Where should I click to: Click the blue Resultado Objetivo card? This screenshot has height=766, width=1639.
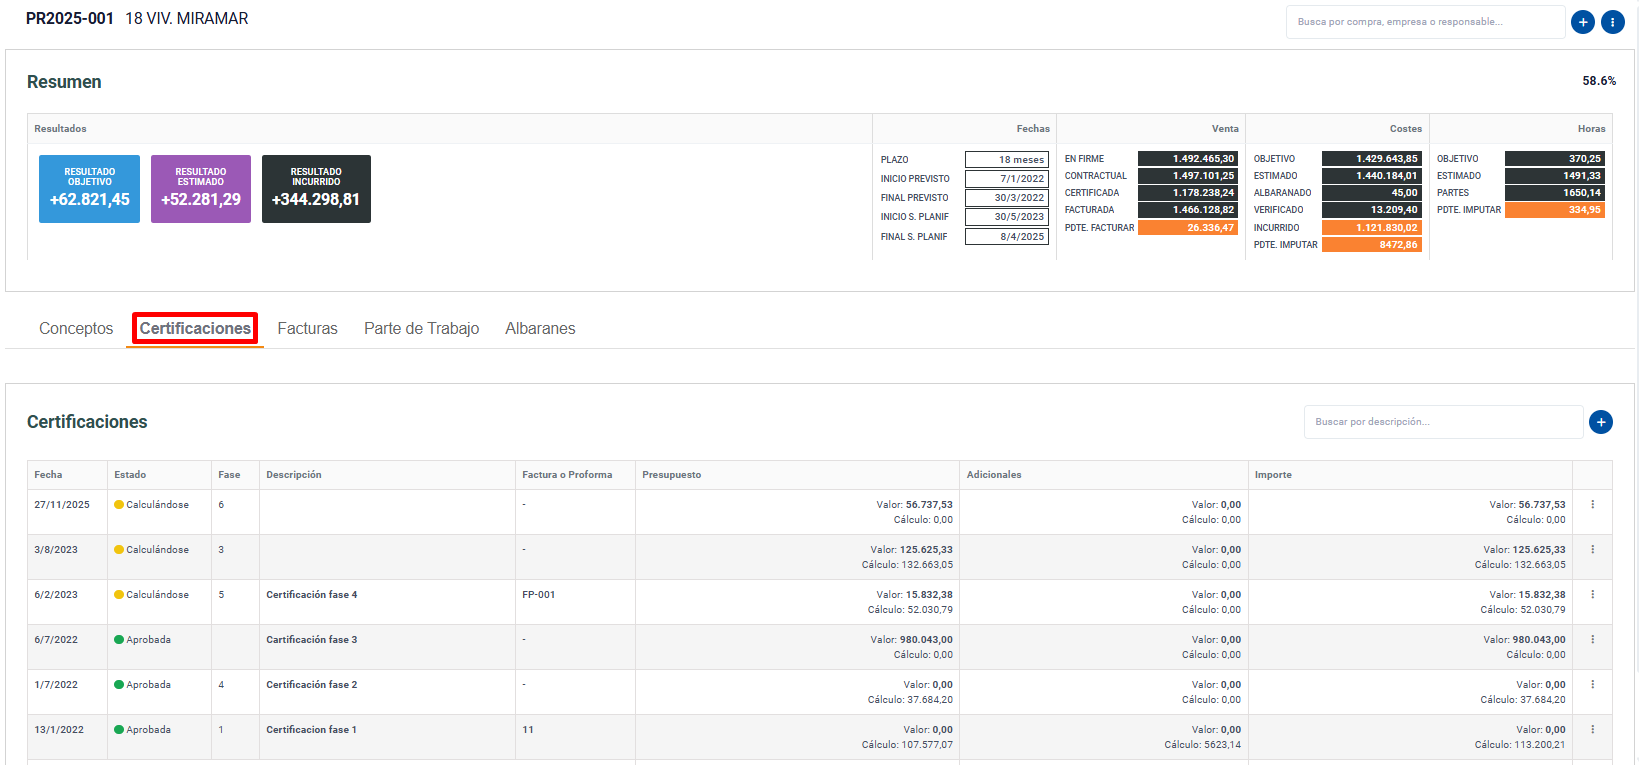(x=89, y=189)
